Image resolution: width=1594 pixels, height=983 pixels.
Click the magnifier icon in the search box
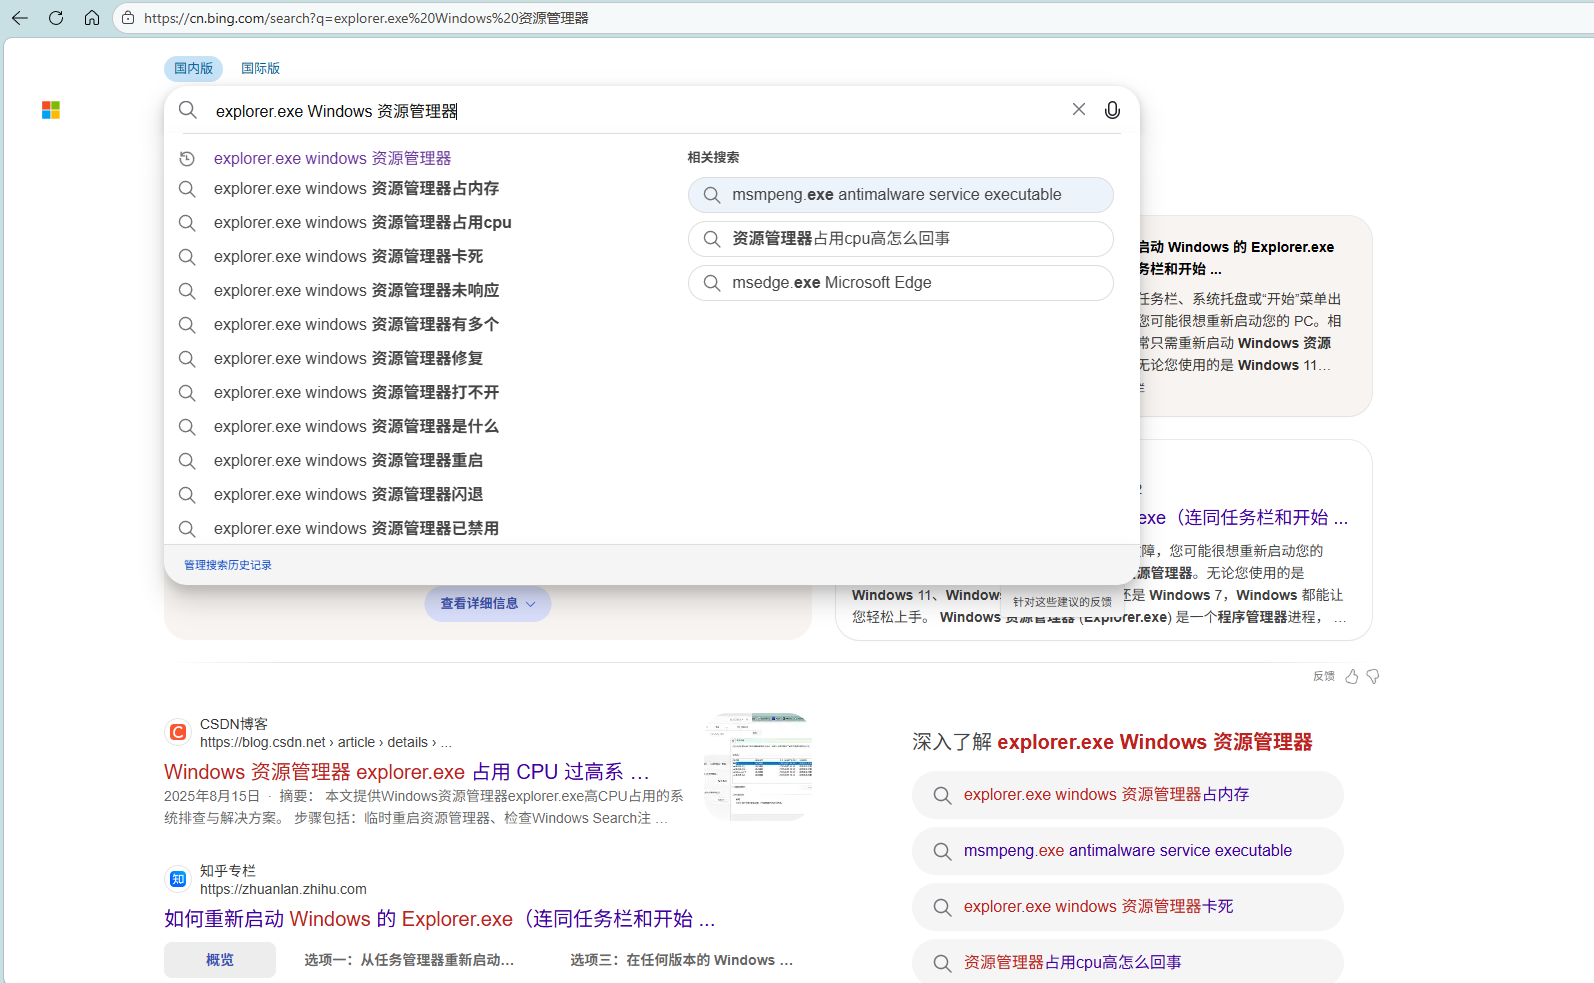click(x=188, y=110)
